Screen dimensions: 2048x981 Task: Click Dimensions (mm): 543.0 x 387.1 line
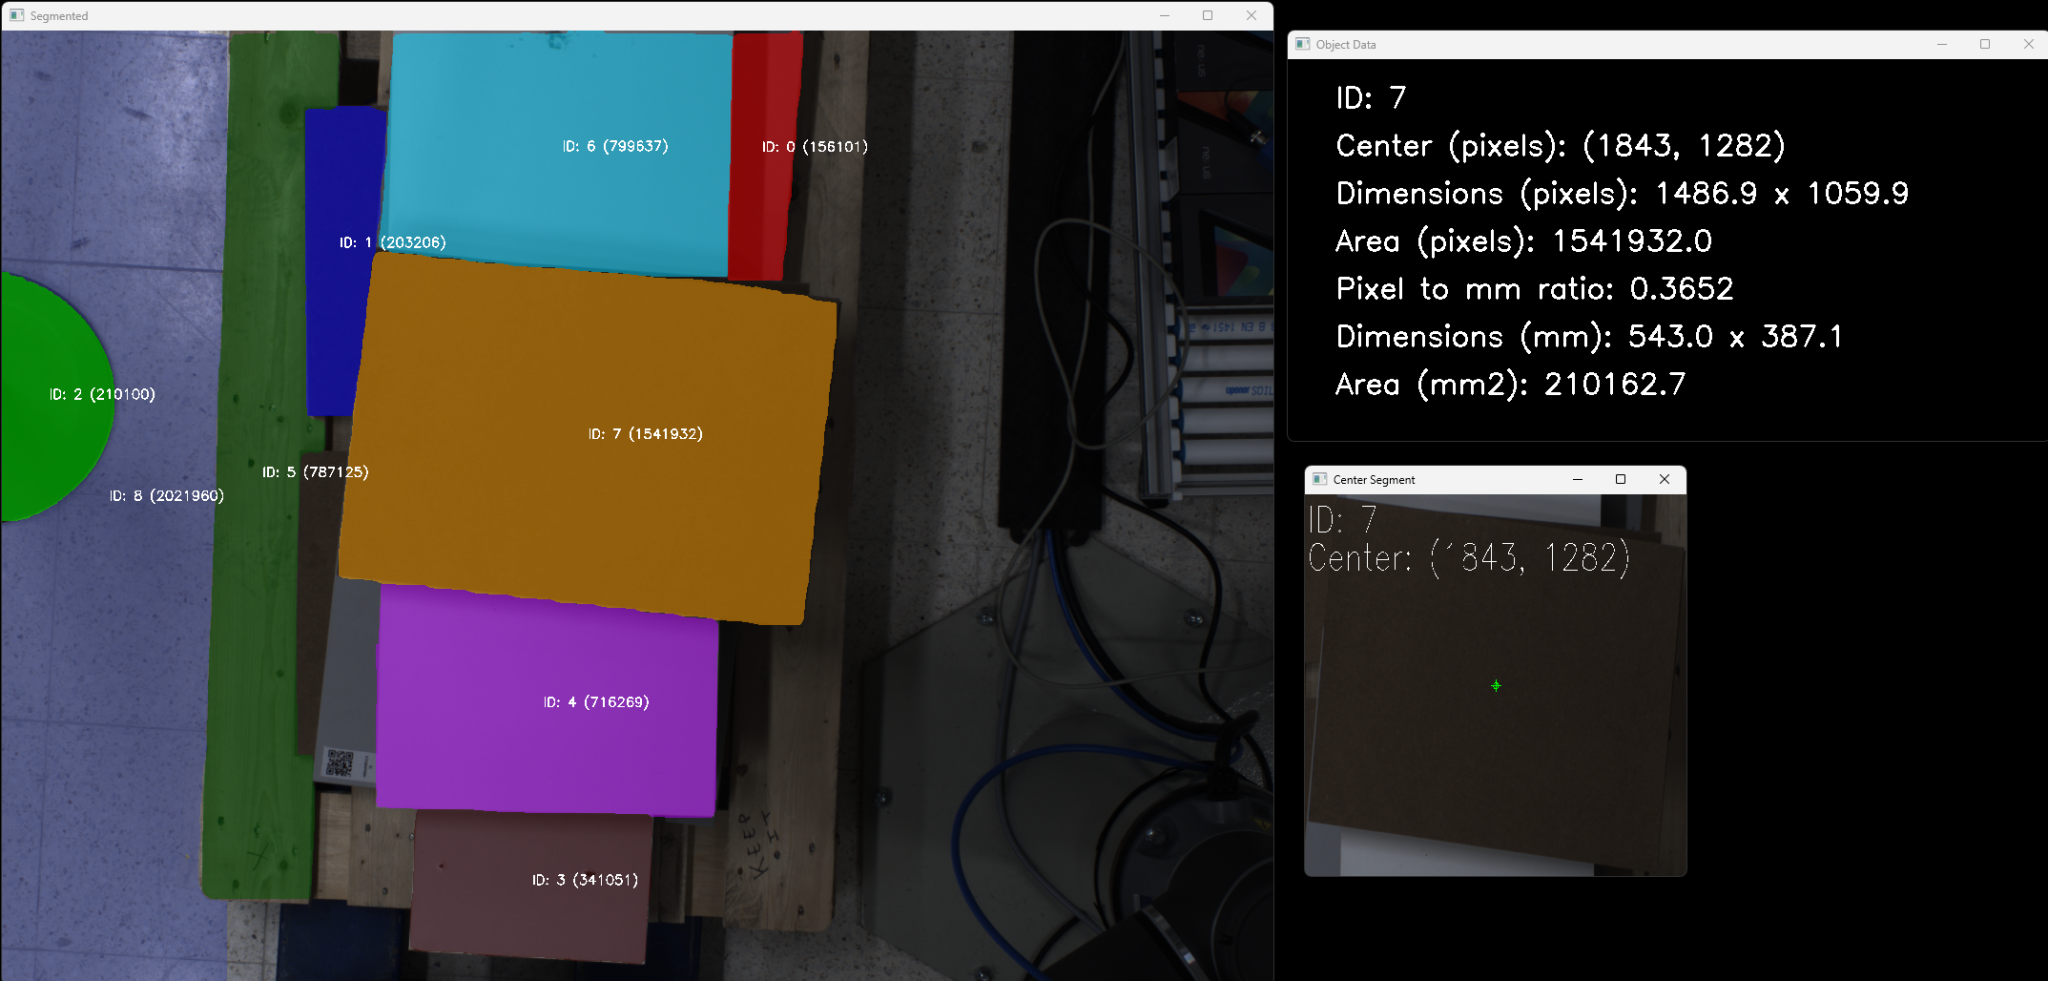pyautogui.click(x=1588, y=337)
